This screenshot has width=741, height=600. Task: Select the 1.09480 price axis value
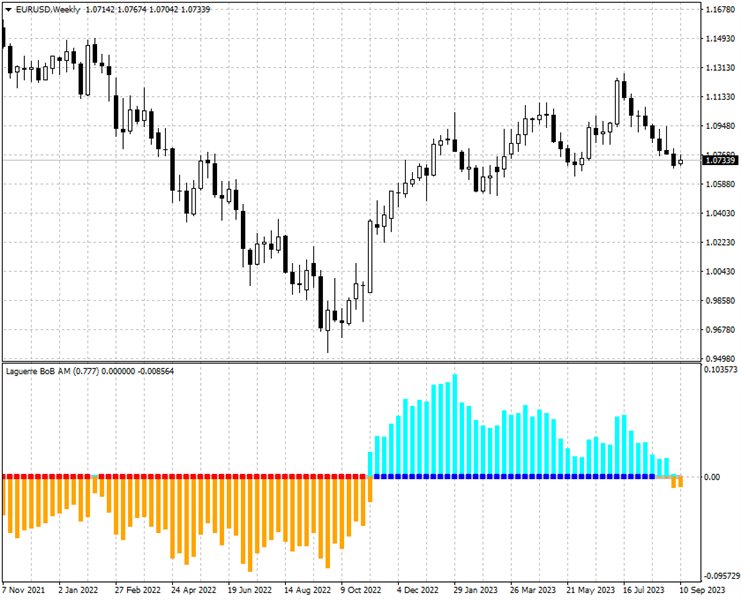tap(721, 126)
